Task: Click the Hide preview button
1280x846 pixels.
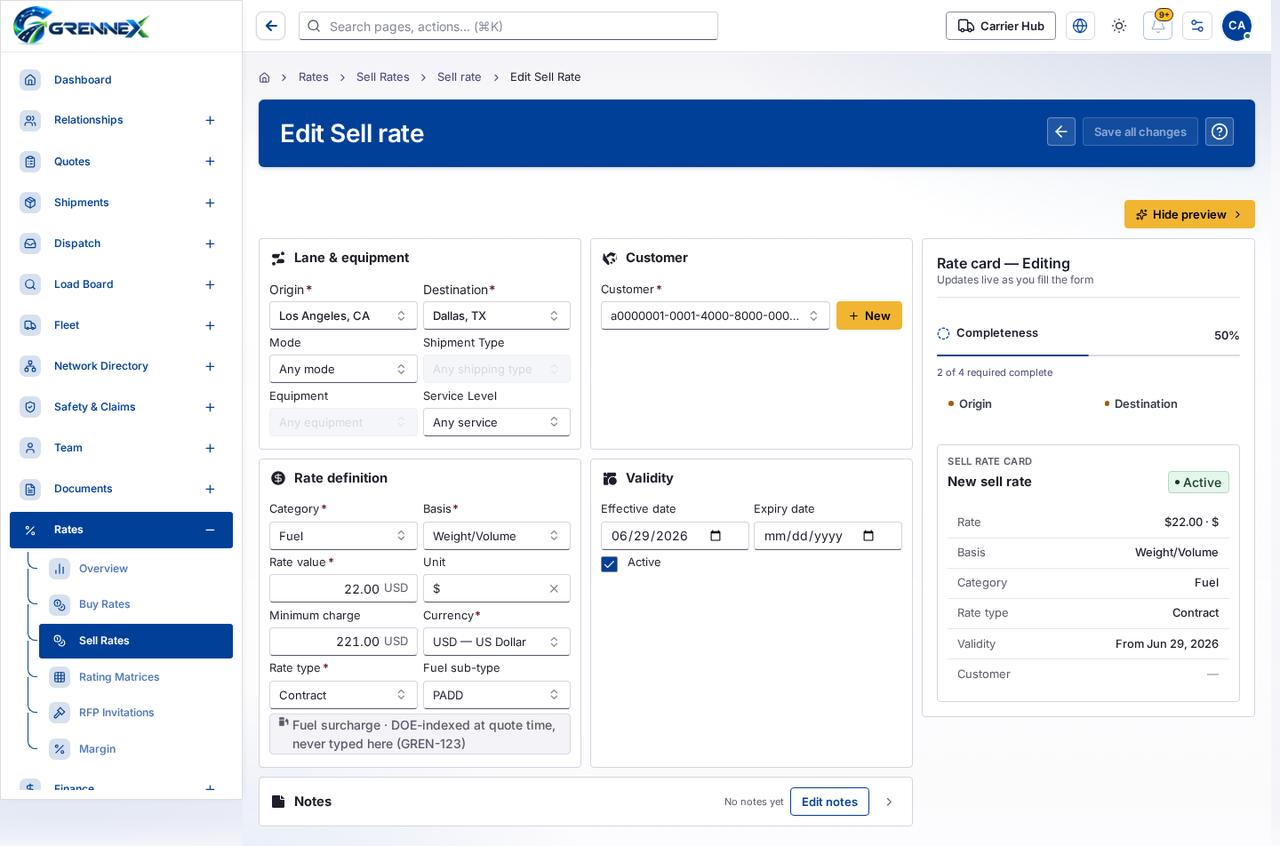Action: tap(1189, 214)
